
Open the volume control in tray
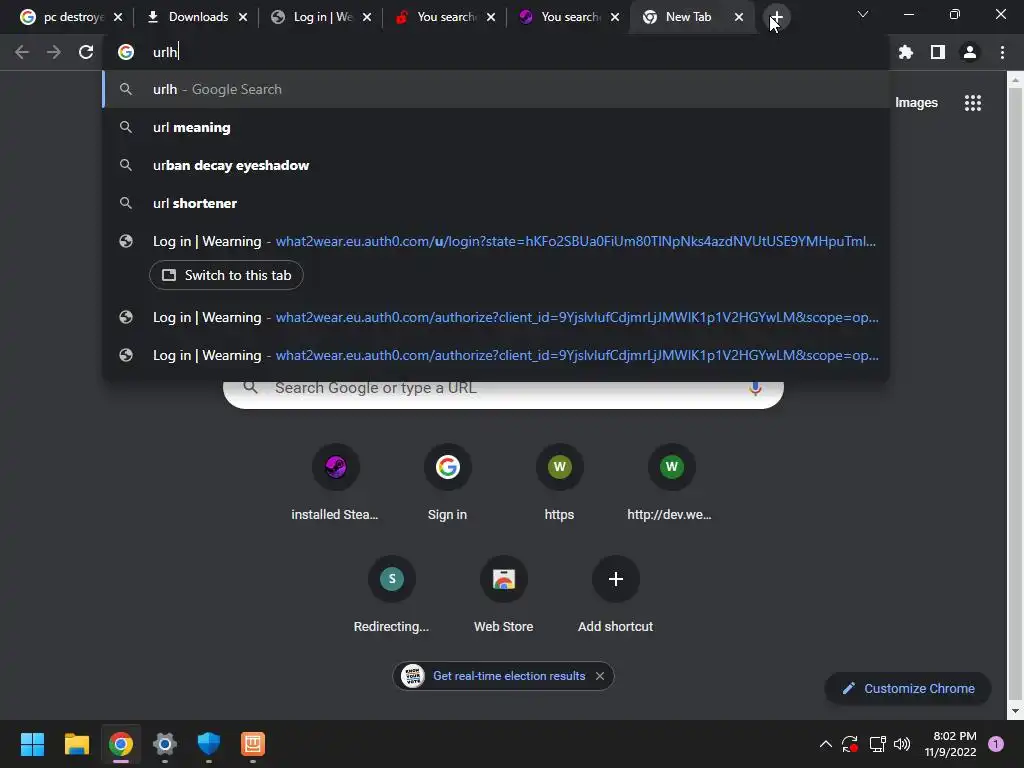[902, 744]
